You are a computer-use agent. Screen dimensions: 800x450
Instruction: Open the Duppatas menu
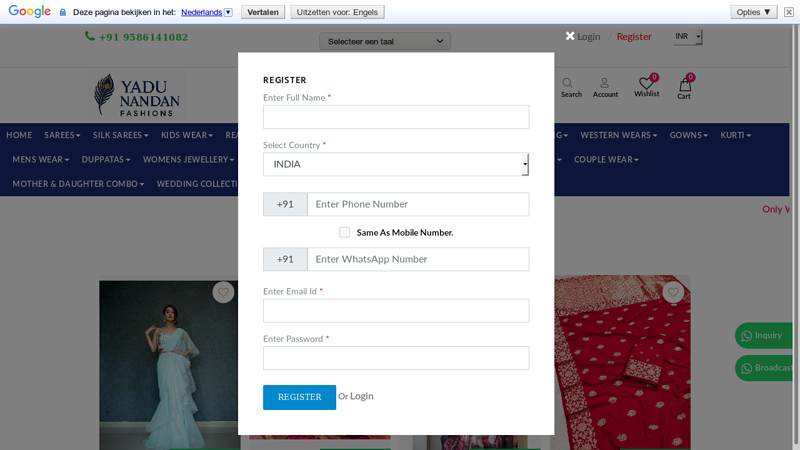(106, 160)
